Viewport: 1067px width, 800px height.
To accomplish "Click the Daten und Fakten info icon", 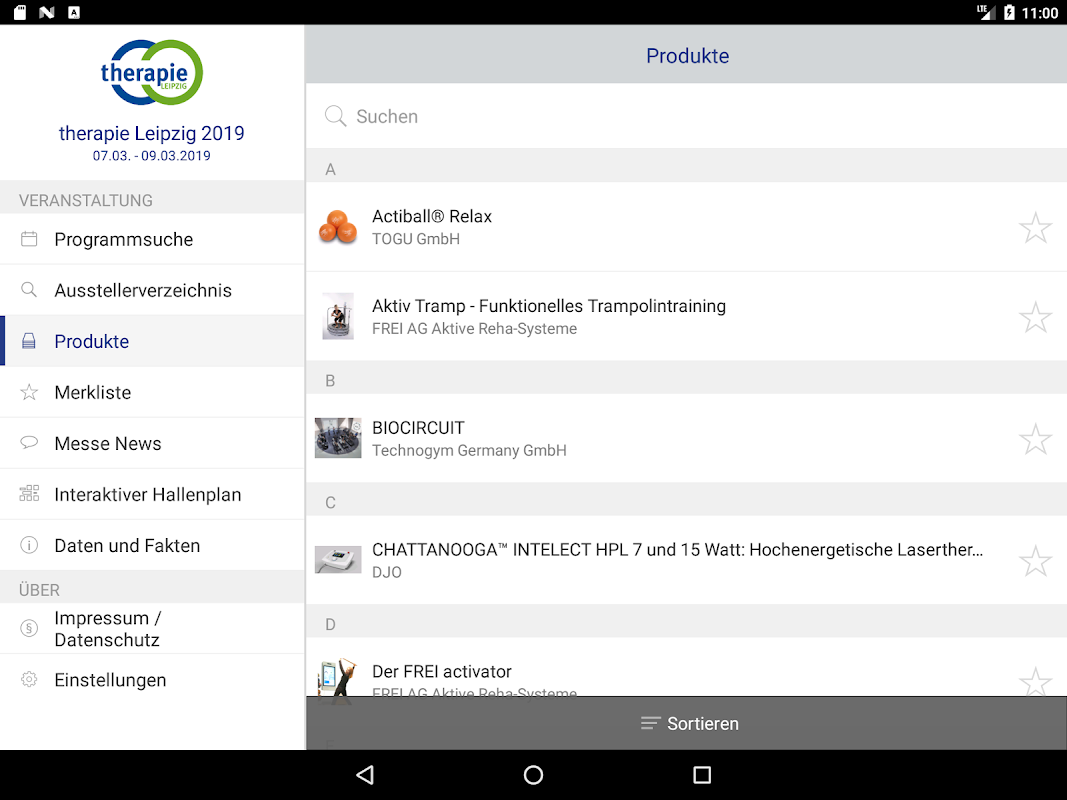I will pyautogui.click(x=29, y=545).
